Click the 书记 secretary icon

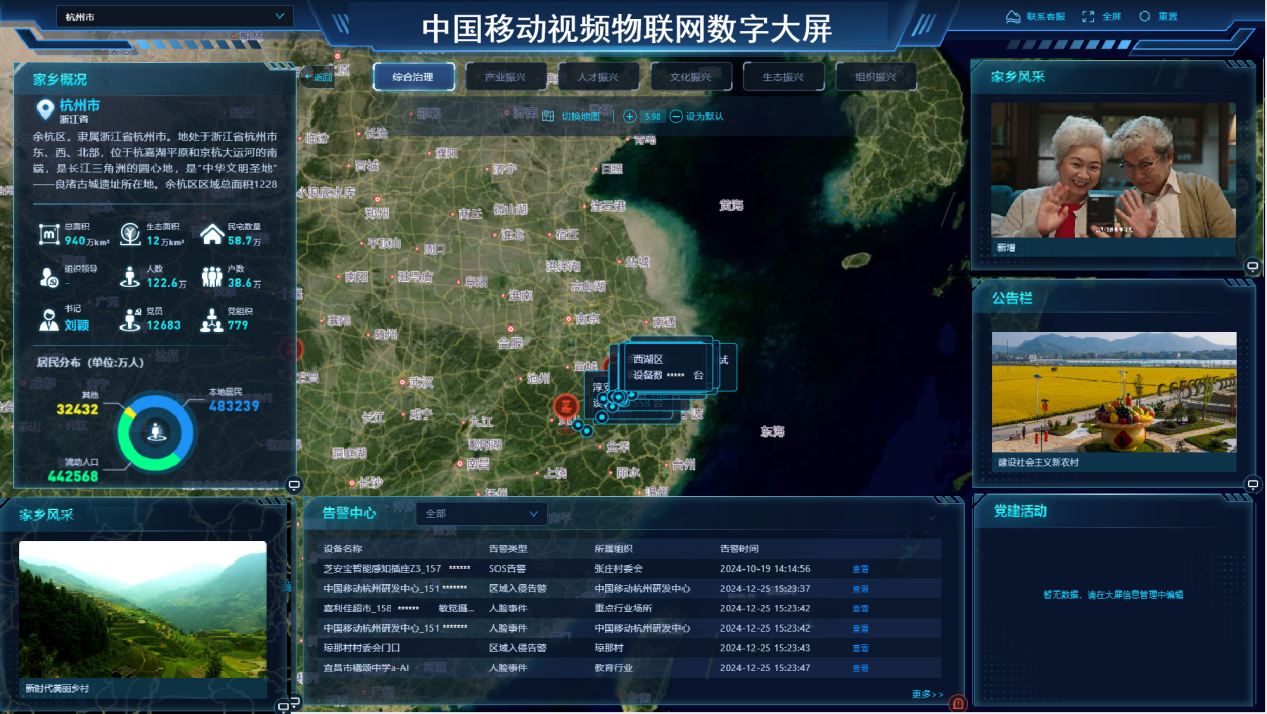(x=48, y=320)
